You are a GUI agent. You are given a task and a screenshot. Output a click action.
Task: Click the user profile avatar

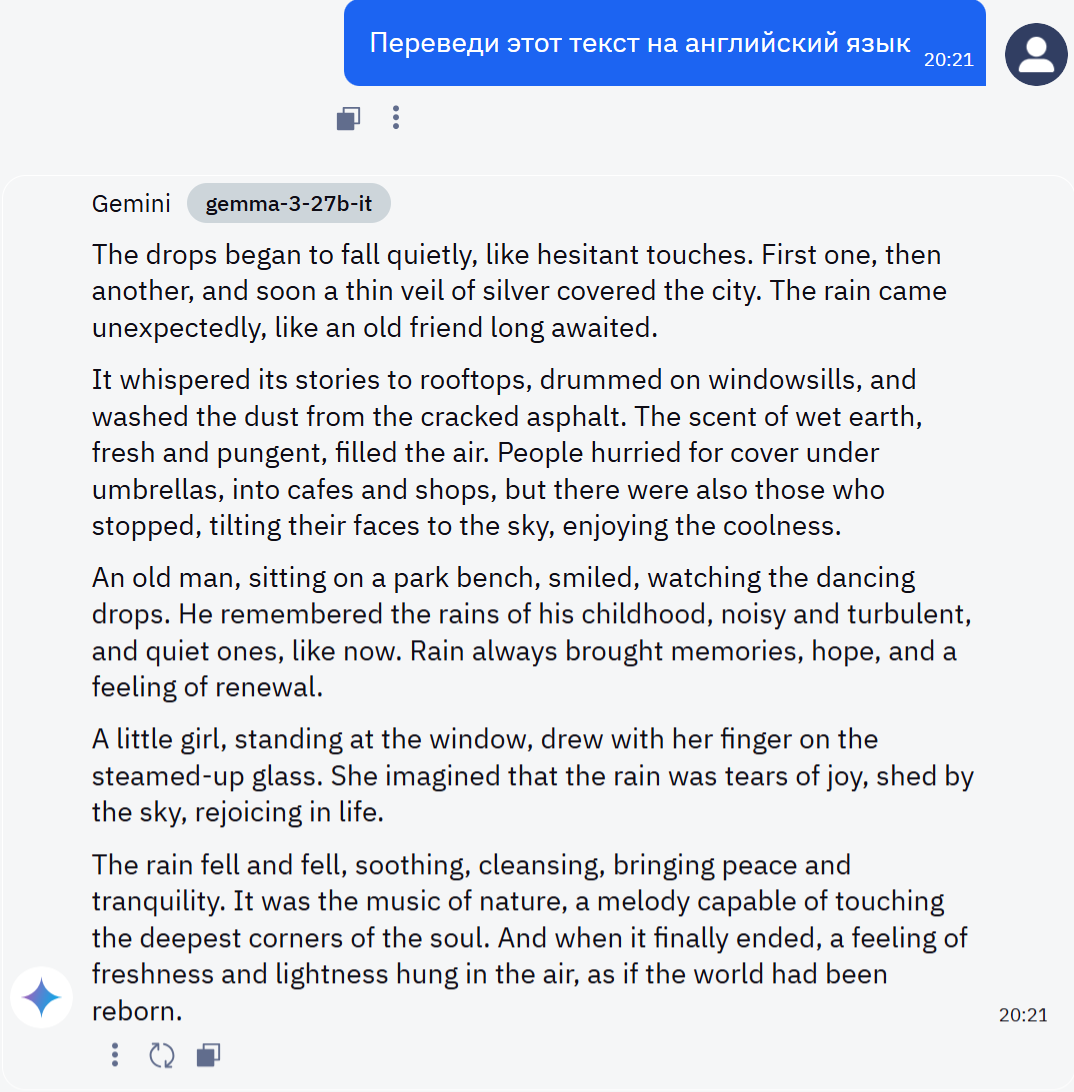(1035, 55)
